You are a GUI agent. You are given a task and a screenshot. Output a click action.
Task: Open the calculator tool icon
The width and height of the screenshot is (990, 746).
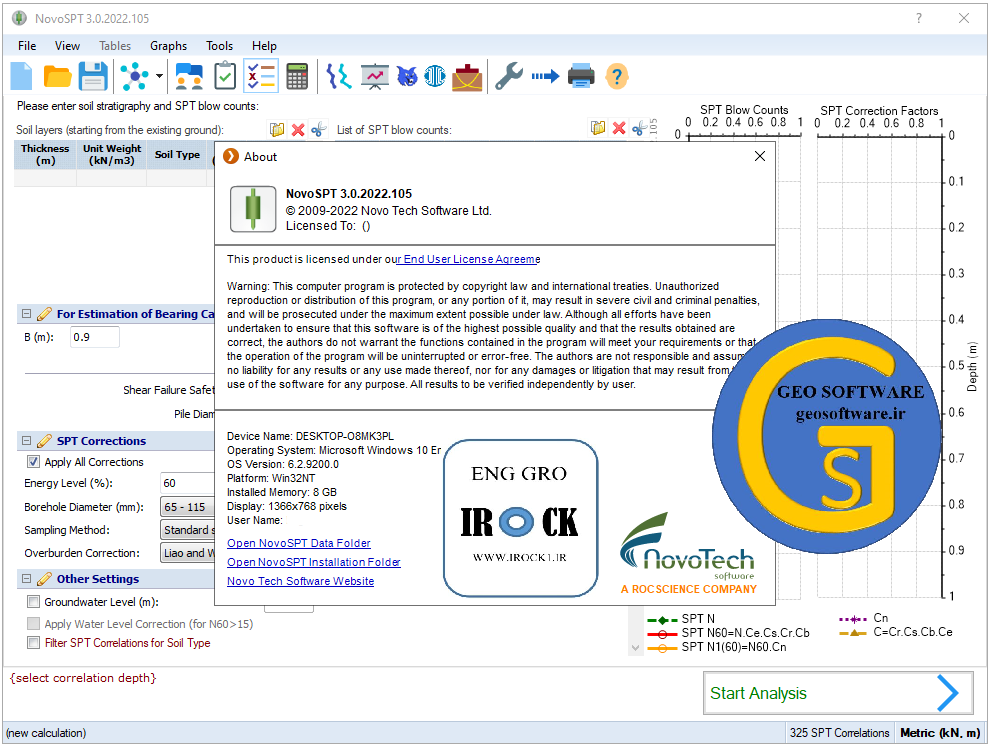(x=297, y=76)
